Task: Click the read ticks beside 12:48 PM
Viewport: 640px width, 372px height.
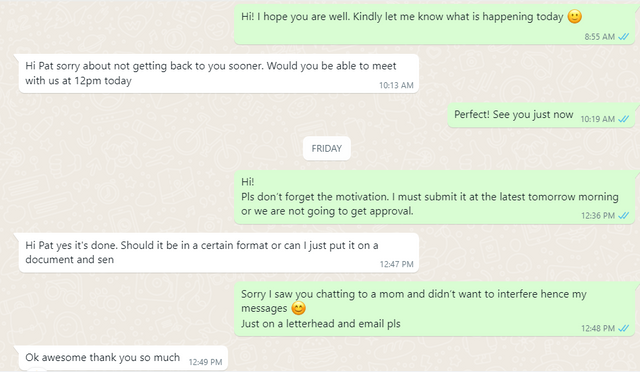Action: pos(623,328)
